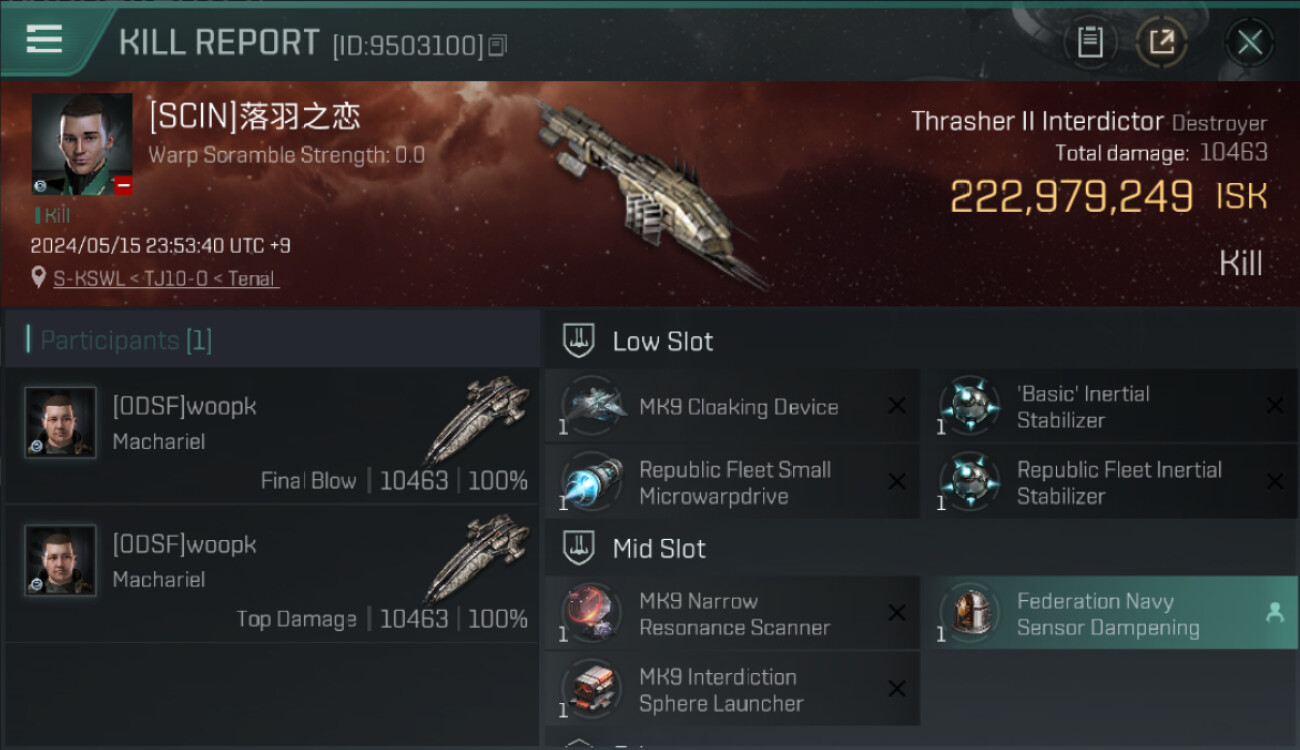
Task: Share kill report via export icon
Action: click(1162, 42)
